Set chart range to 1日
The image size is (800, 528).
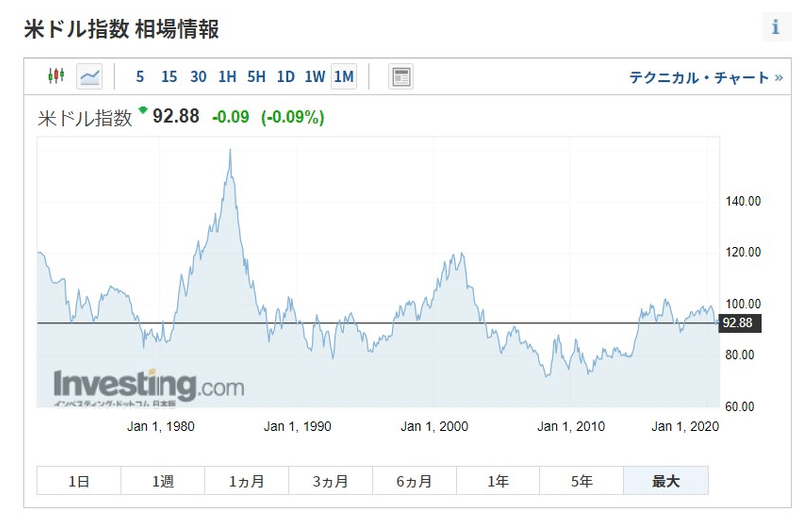pyautogui.click(x=79, y=481)
